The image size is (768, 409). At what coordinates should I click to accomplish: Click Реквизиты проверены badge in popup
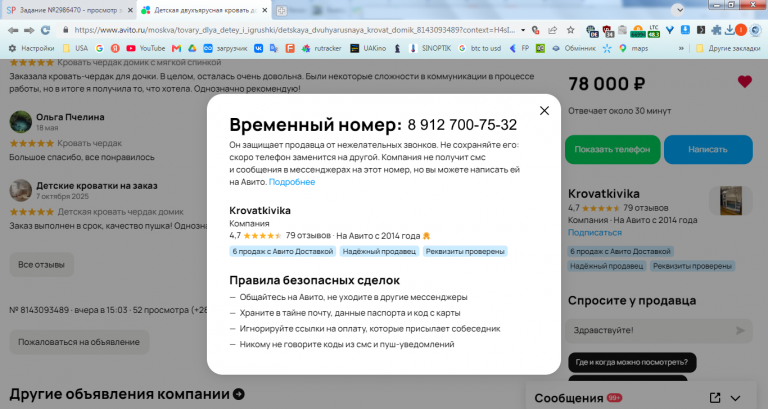pos(465,251)
